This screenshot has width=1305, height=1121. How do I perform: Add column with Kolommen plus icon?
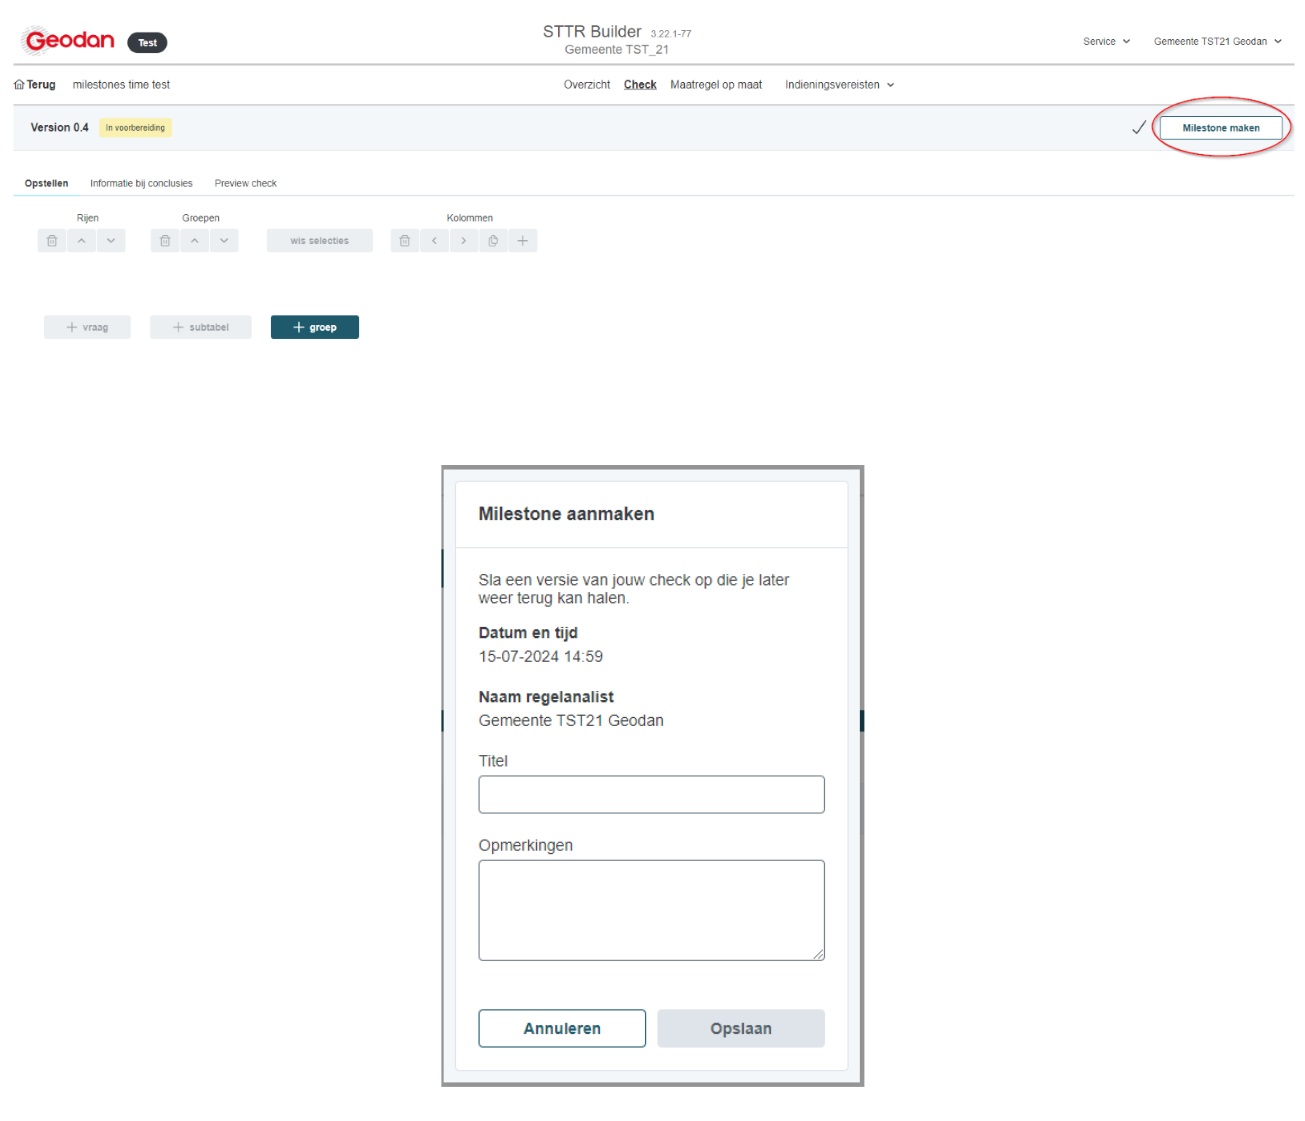tap(522, 241)
